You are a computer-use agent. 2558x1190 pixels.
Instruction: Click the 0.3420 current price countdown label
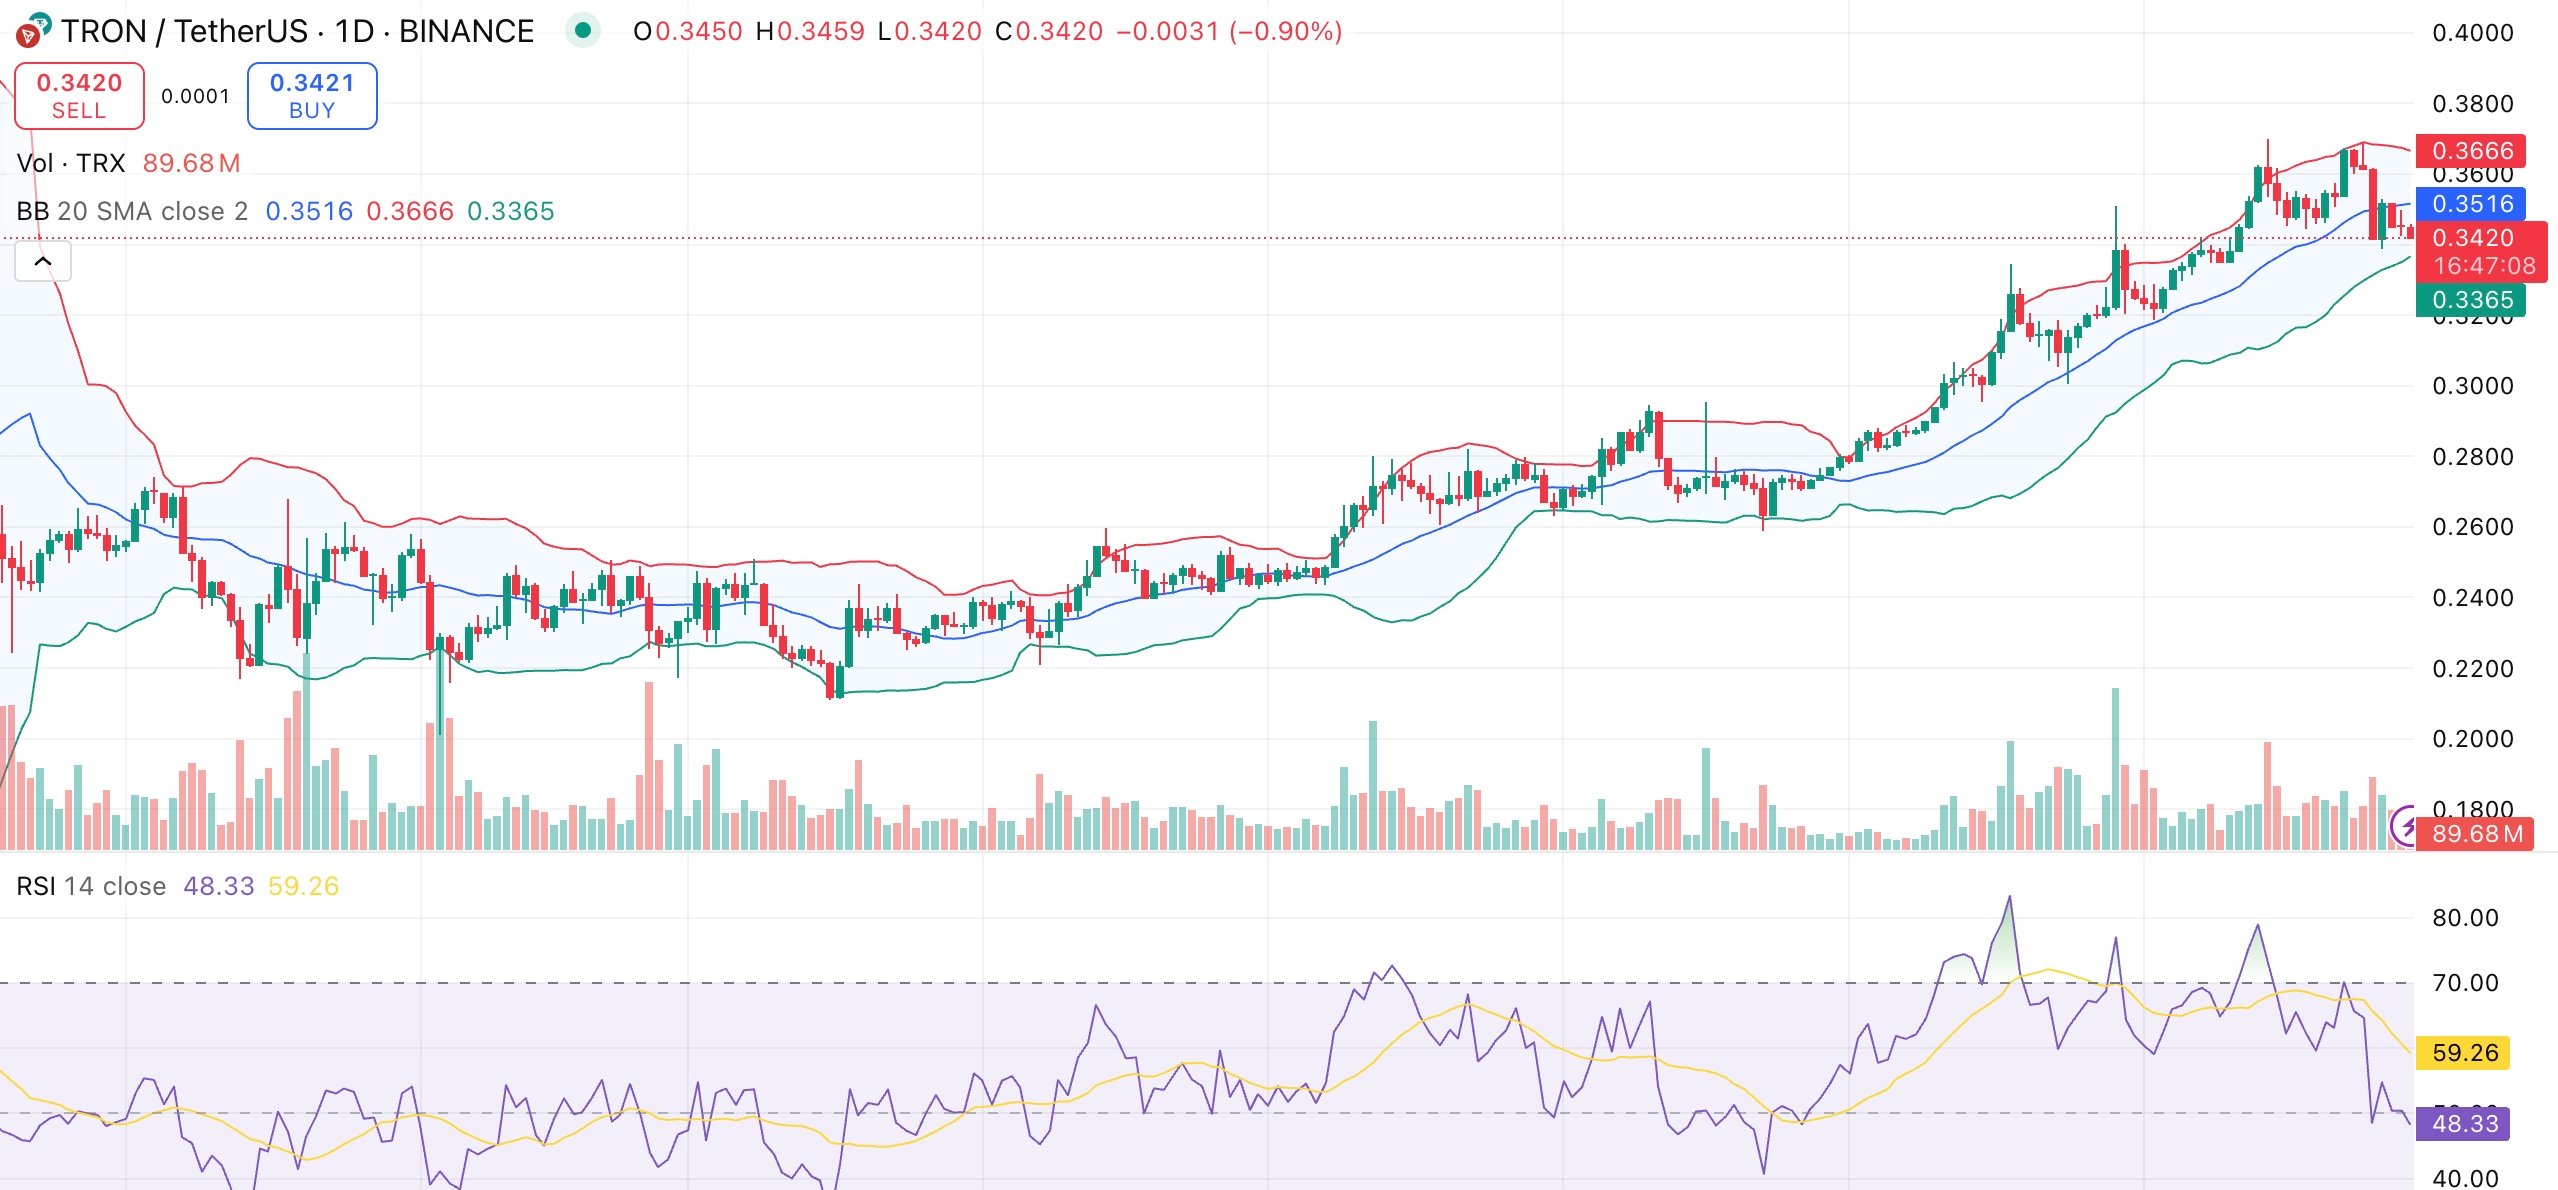pyautogui.click(x=2483, y=252)
